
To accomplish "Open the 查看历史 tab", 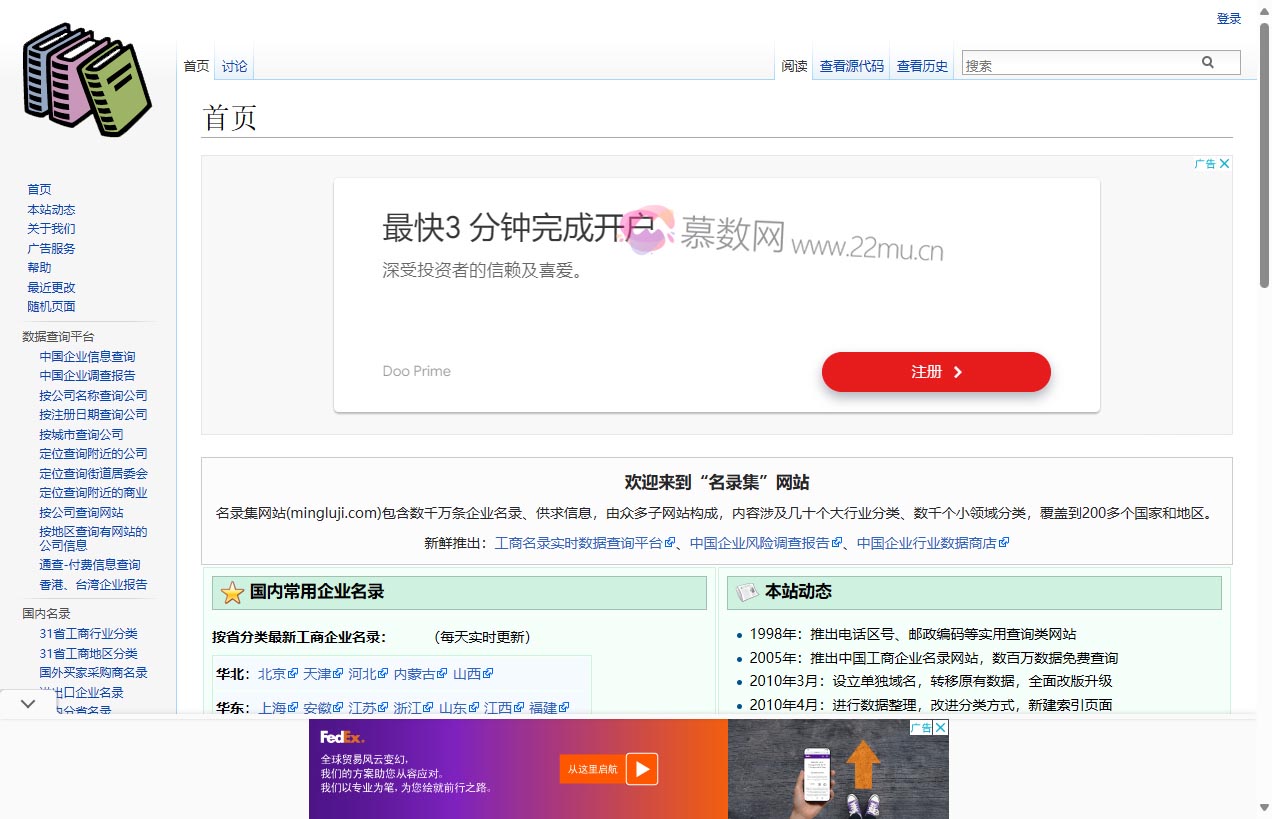I will click(x=920, y=66).
